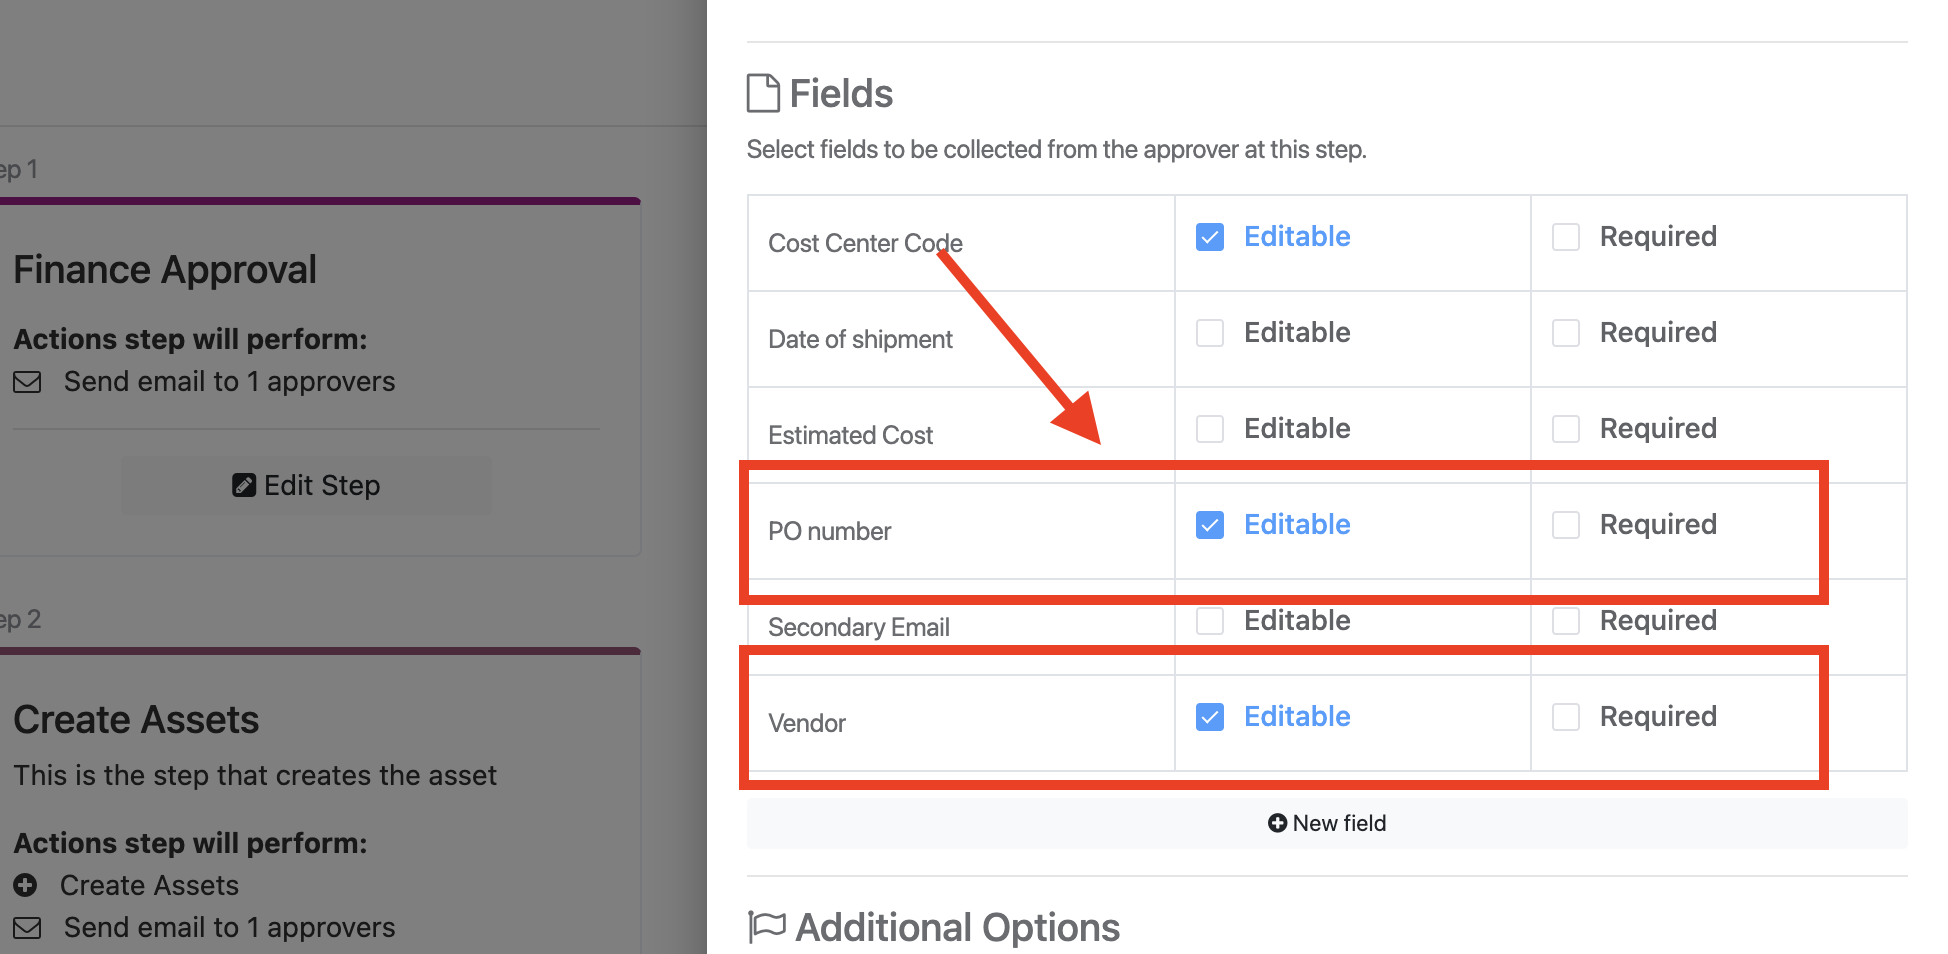The image size is (1948, 954).
Task: Enable Editable for Estimated Cost
Action: point(1210,429)
